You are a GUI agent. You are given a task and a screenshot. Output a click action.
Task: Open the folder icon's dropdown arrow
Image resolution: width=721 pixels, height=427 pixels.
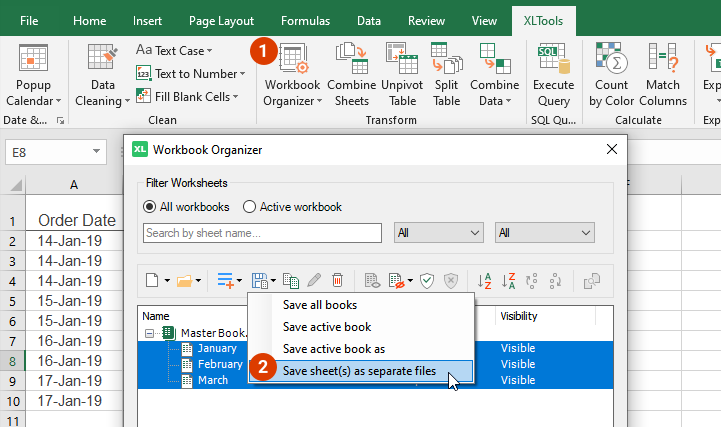coord(198,280)
